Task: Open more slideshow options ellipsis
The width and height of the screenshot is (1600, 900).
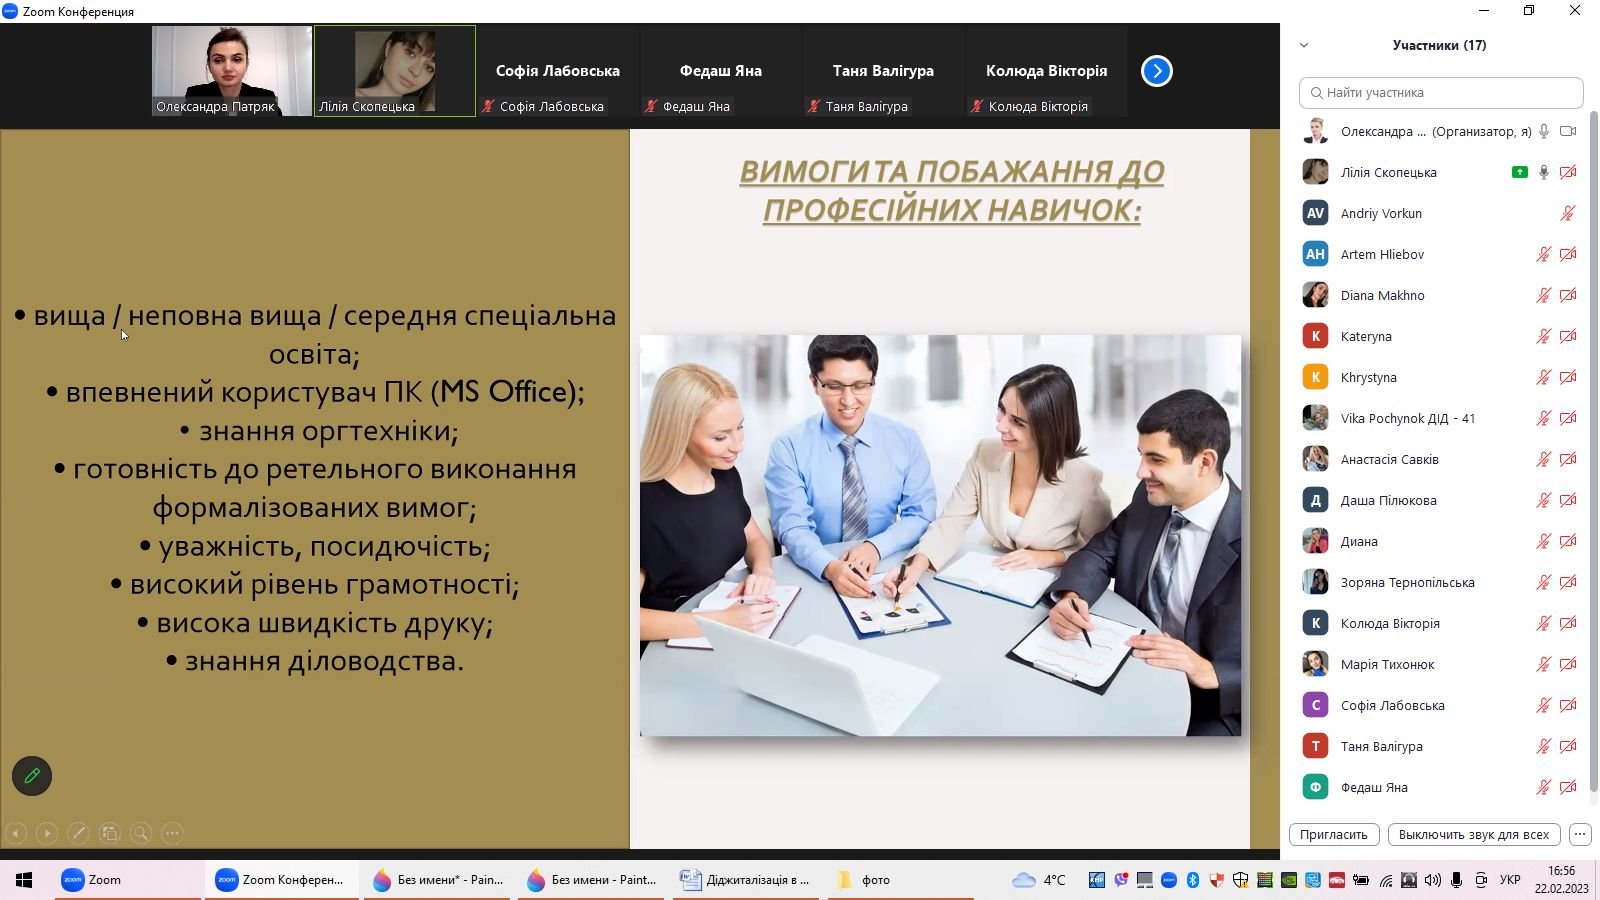Action: pyautogui.click(x=172, y=833)
